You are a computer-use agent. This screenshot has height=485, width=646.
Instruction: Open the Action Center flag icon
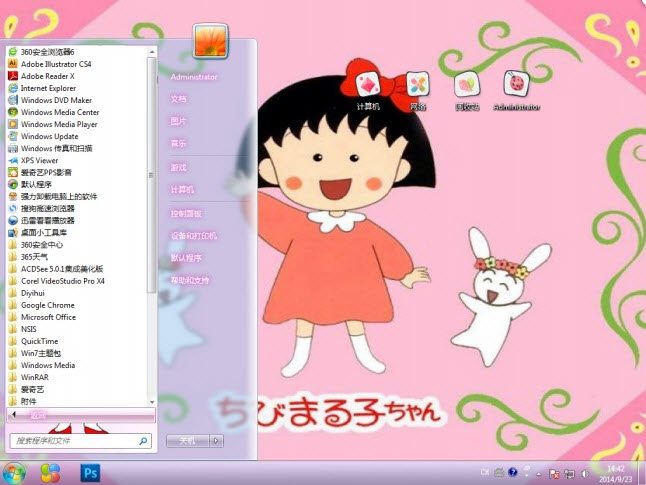[554, 474]
